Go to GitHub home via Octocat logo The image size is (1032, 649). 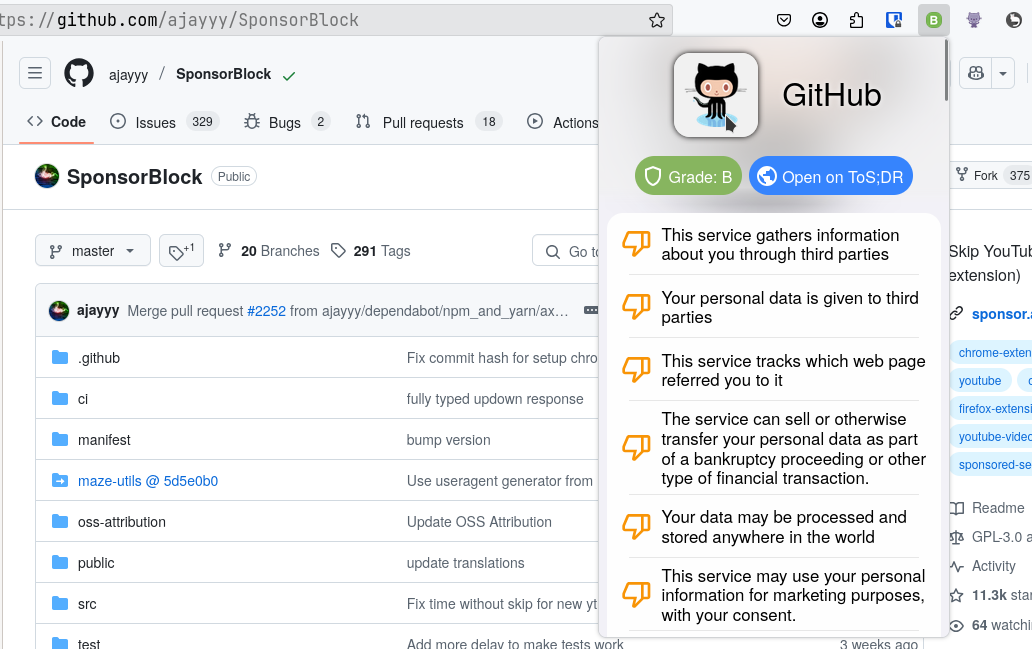79,73
